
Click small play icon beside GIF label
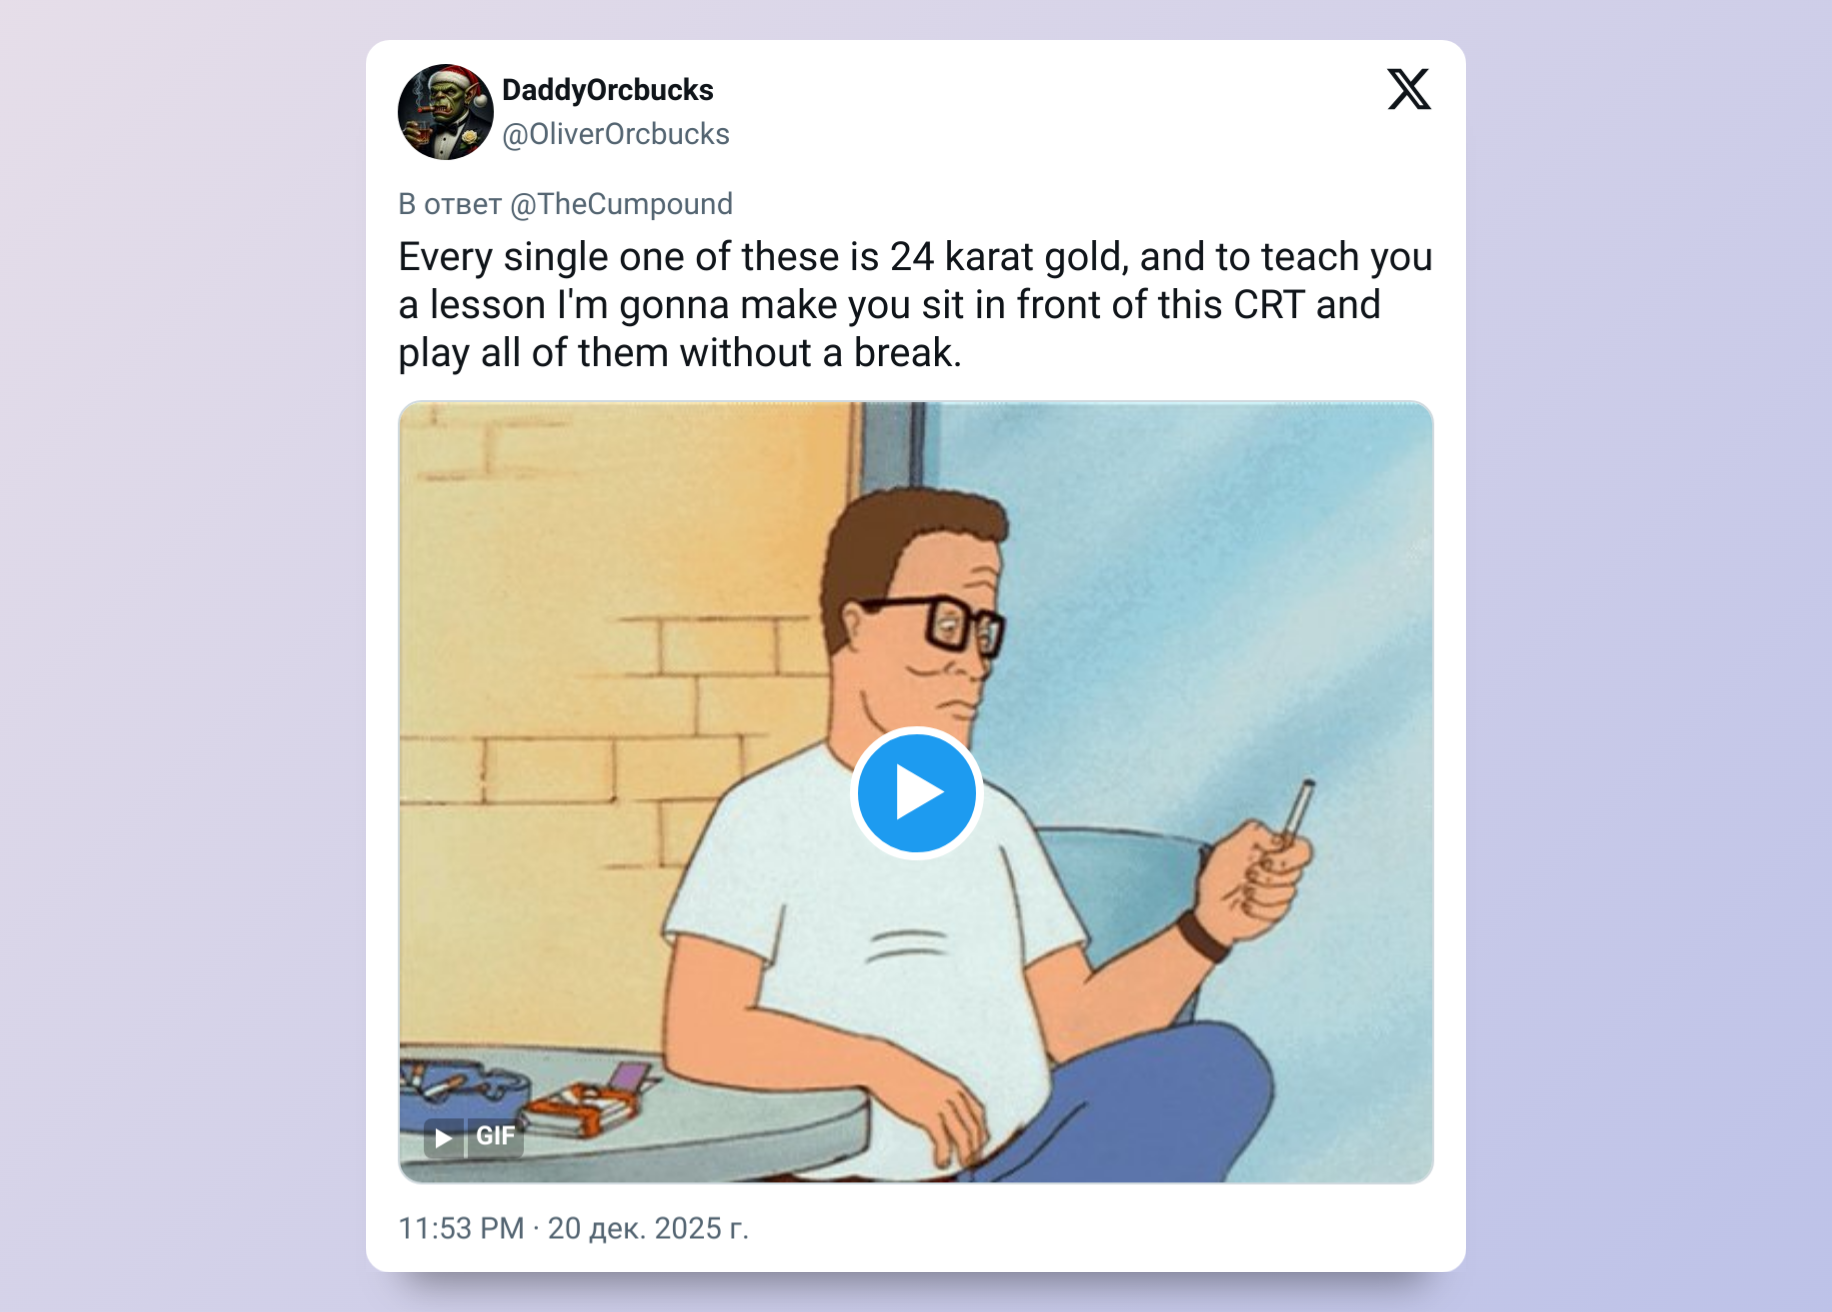[x=443, y=1137]
